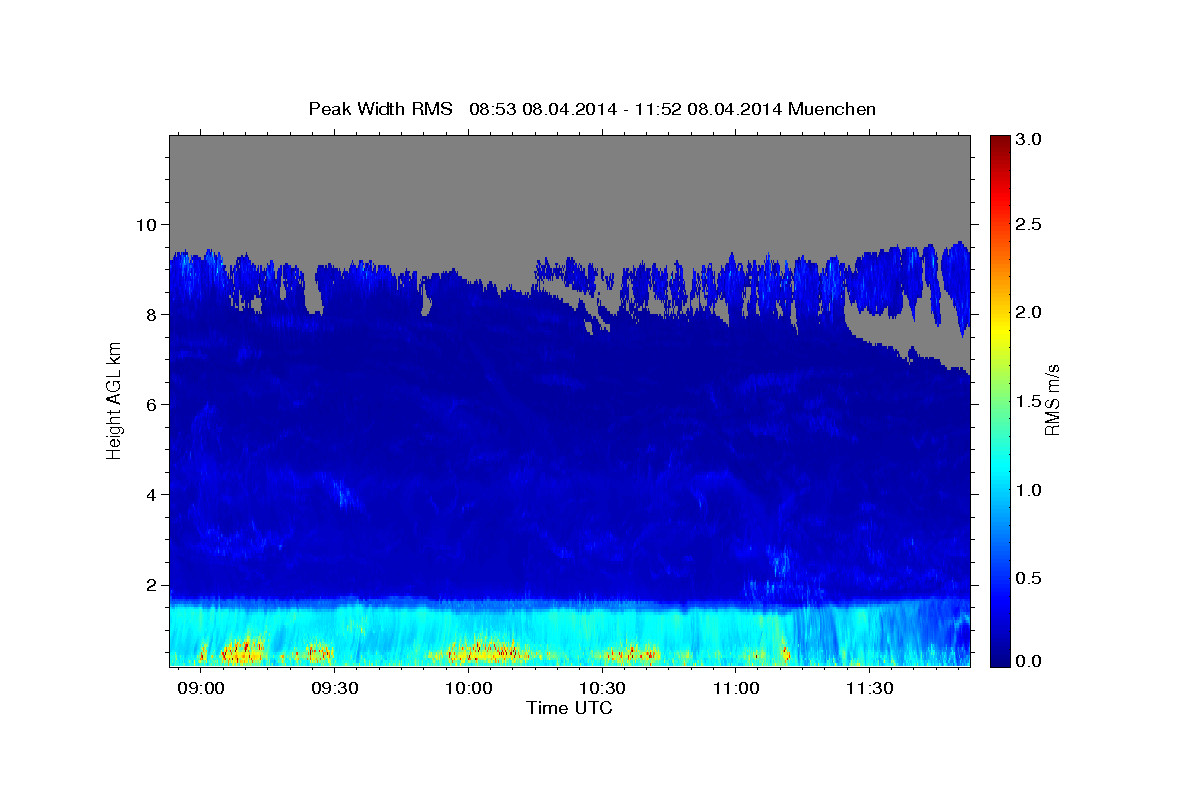Click the 'Height AGL km' axis label
This screenshot has width=1200, height=800.
(x=114, y=400)
